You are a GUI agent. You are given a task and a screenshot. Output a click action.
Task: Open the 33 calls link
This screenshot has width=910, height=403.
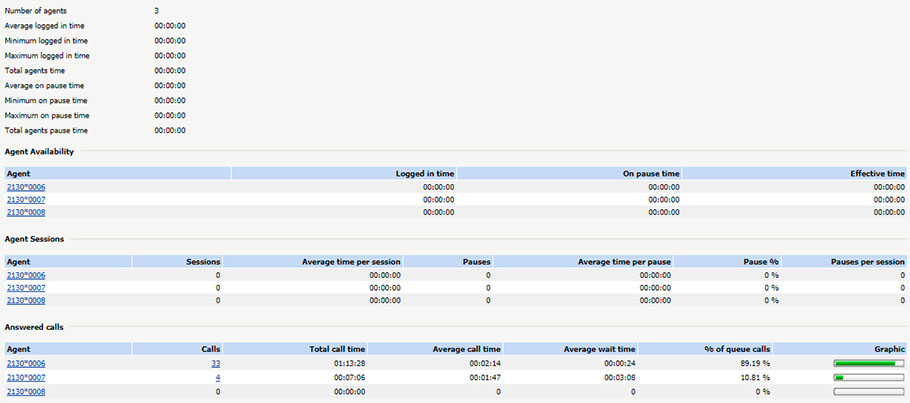215,363
